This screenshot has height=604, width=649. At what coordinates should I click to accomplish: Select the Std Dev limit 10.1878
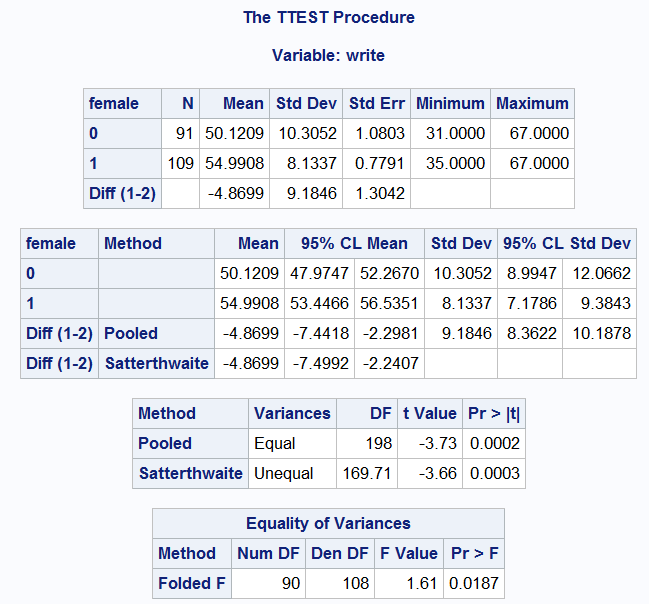(x=601, y=333)
